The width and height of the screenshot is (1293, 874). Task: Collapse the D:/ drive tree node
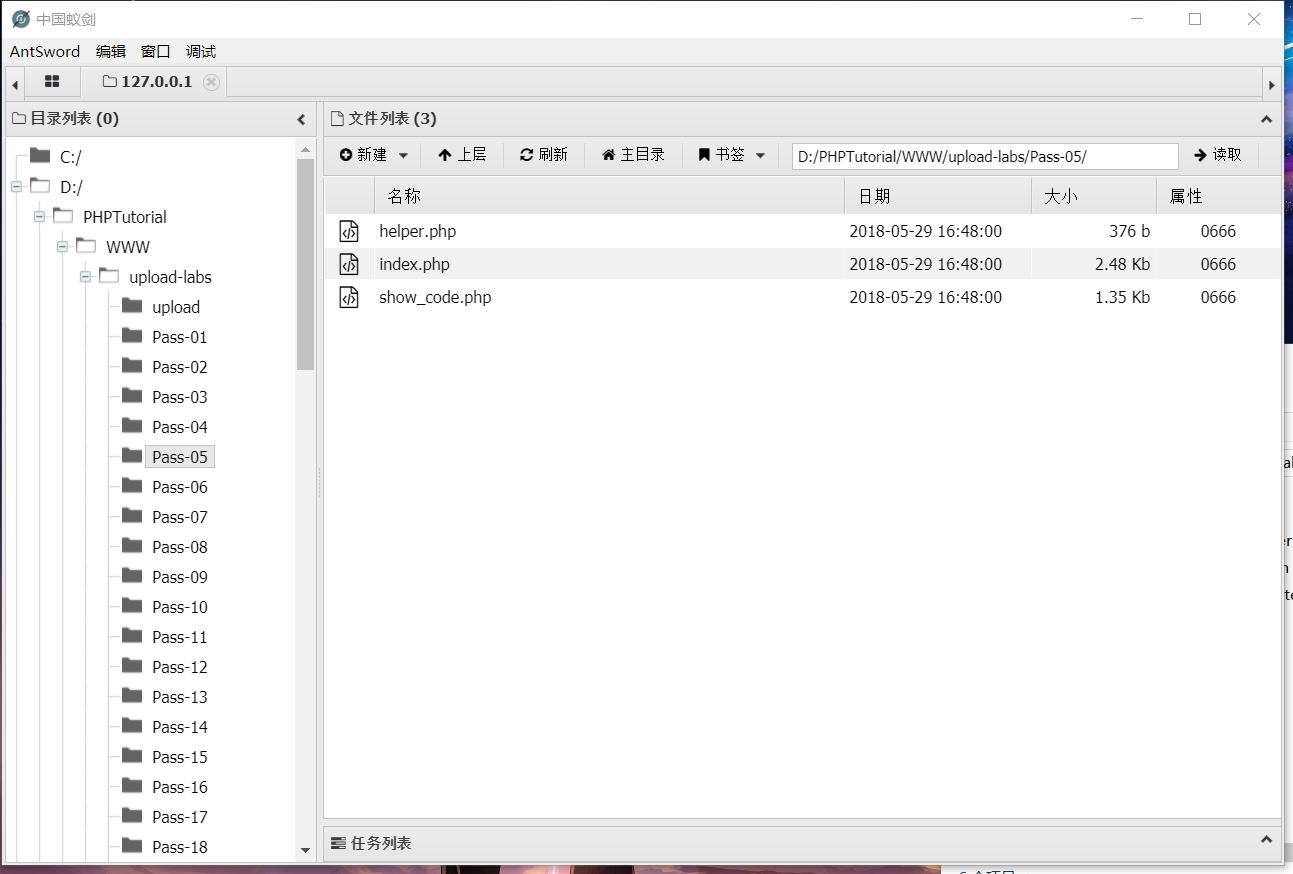click(16, 186)
